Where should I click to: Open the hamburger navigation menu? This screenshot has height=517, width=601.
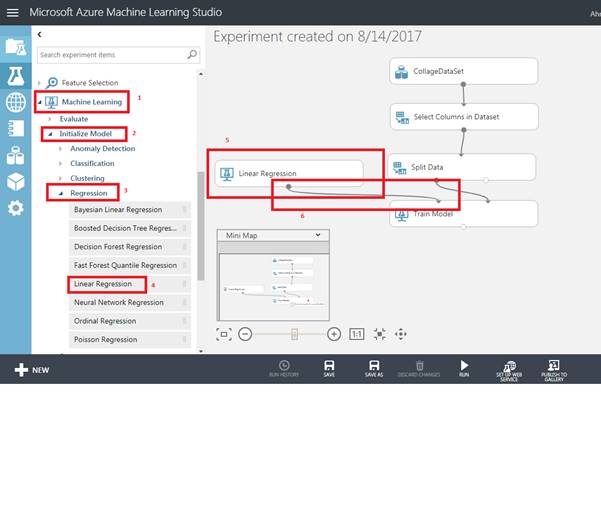[x=13, y=13]
